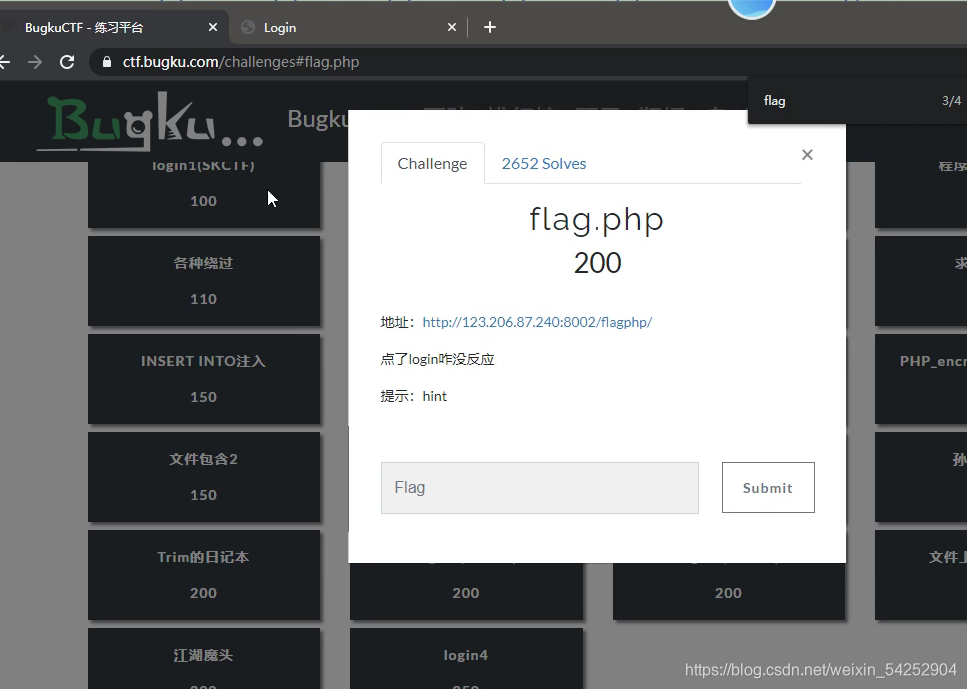Click the hint text 点了login咋没反应
The image size is (967, 689).
(x=437, y=359)
